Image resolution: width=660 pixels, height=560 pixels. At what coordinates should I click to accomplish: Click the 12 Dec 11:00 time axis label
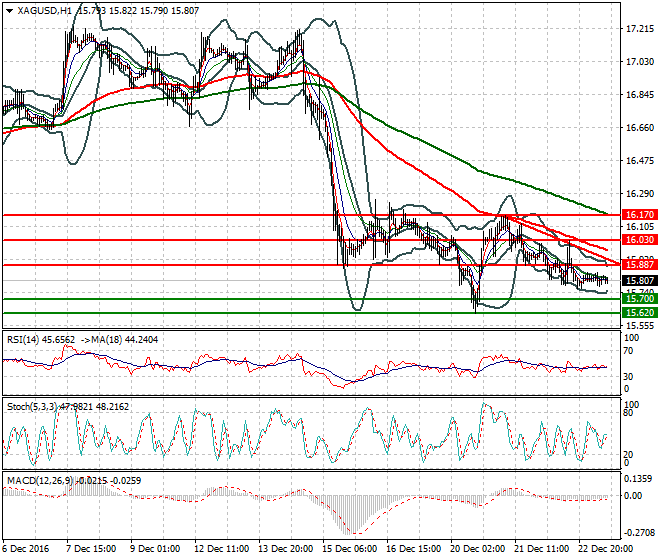[221, 549]
